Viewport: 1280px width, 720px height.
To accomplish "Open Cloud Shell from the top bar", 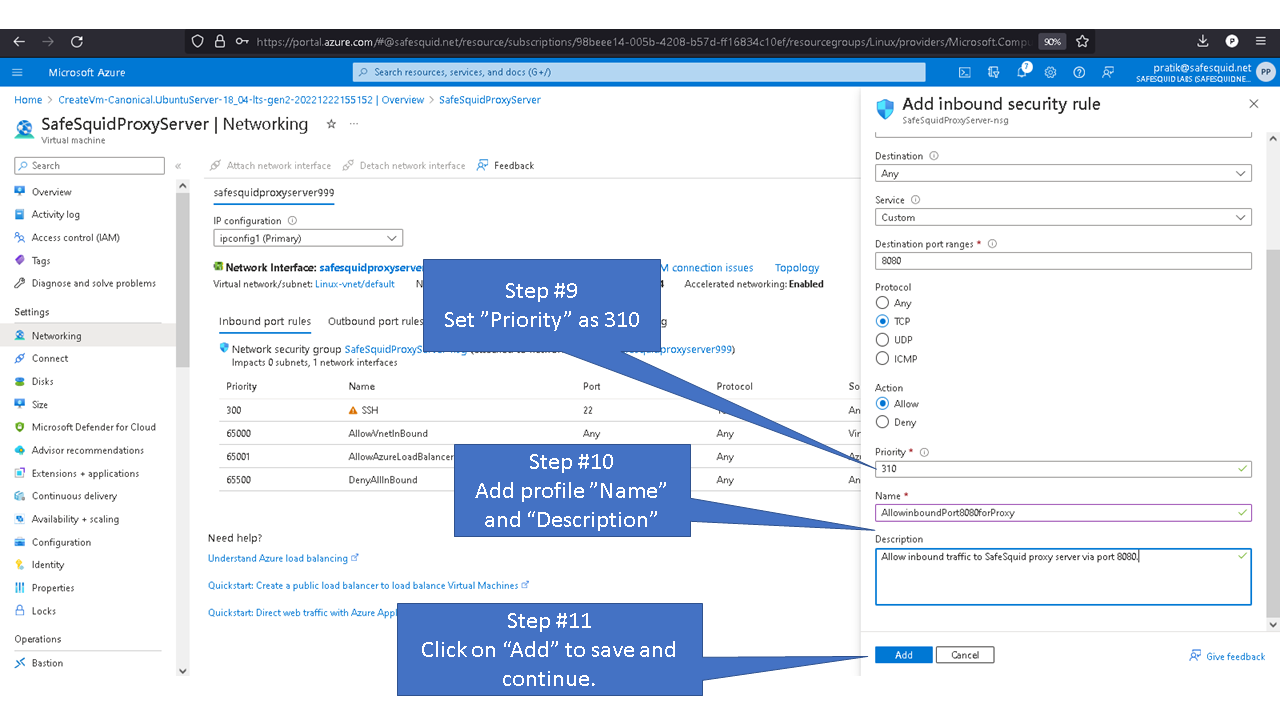I will (965, 72).
